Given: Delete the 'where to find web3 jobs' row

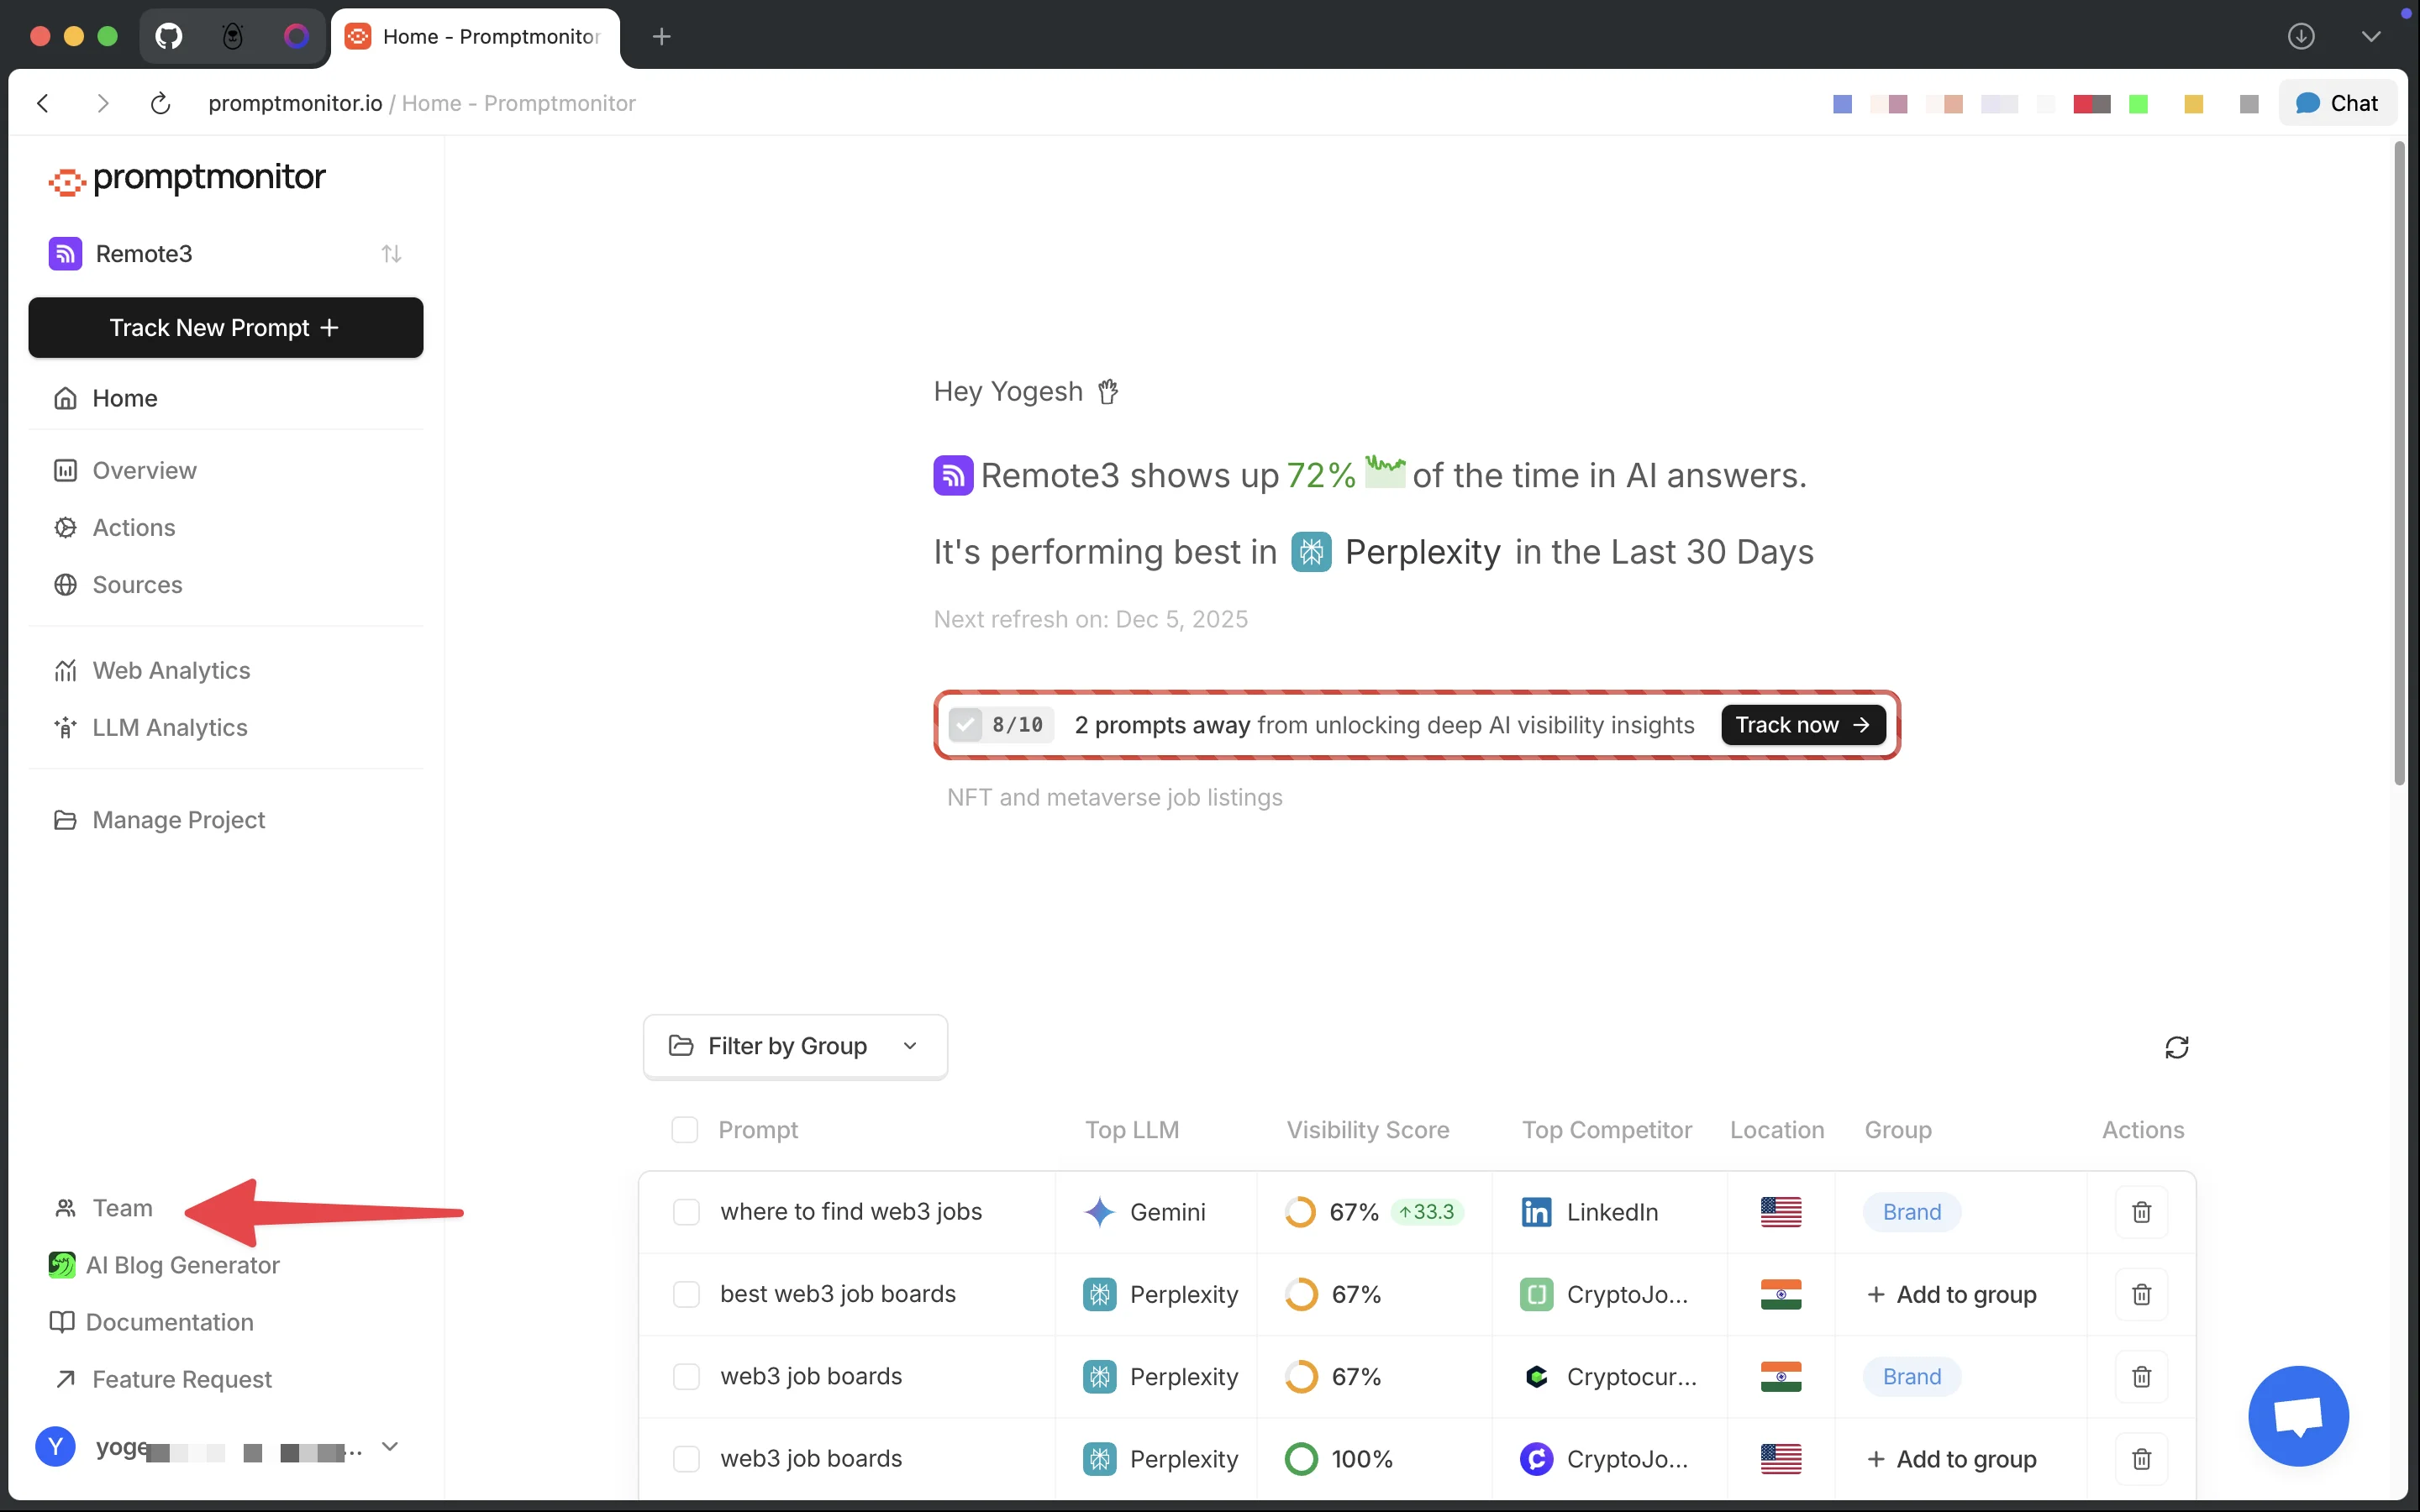Looking at the screenshot, I should (x=2141, y=1212).
